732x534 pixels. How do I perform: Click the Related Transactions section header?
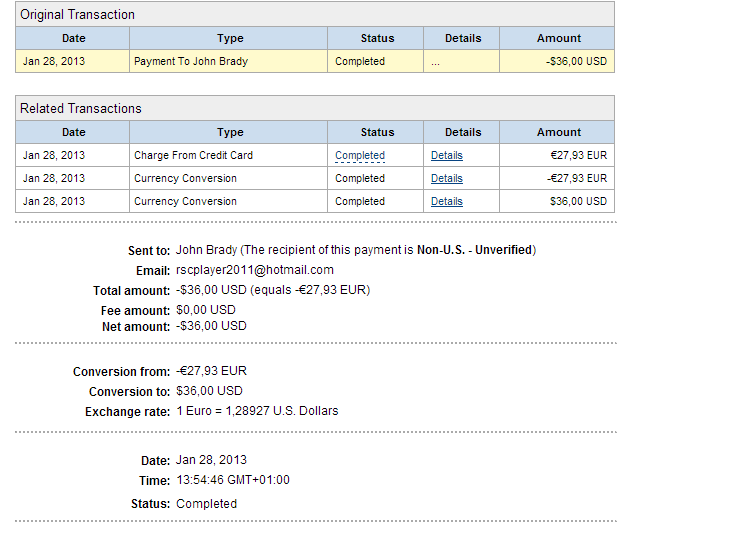pyautogui.click(x=81, y=108)
